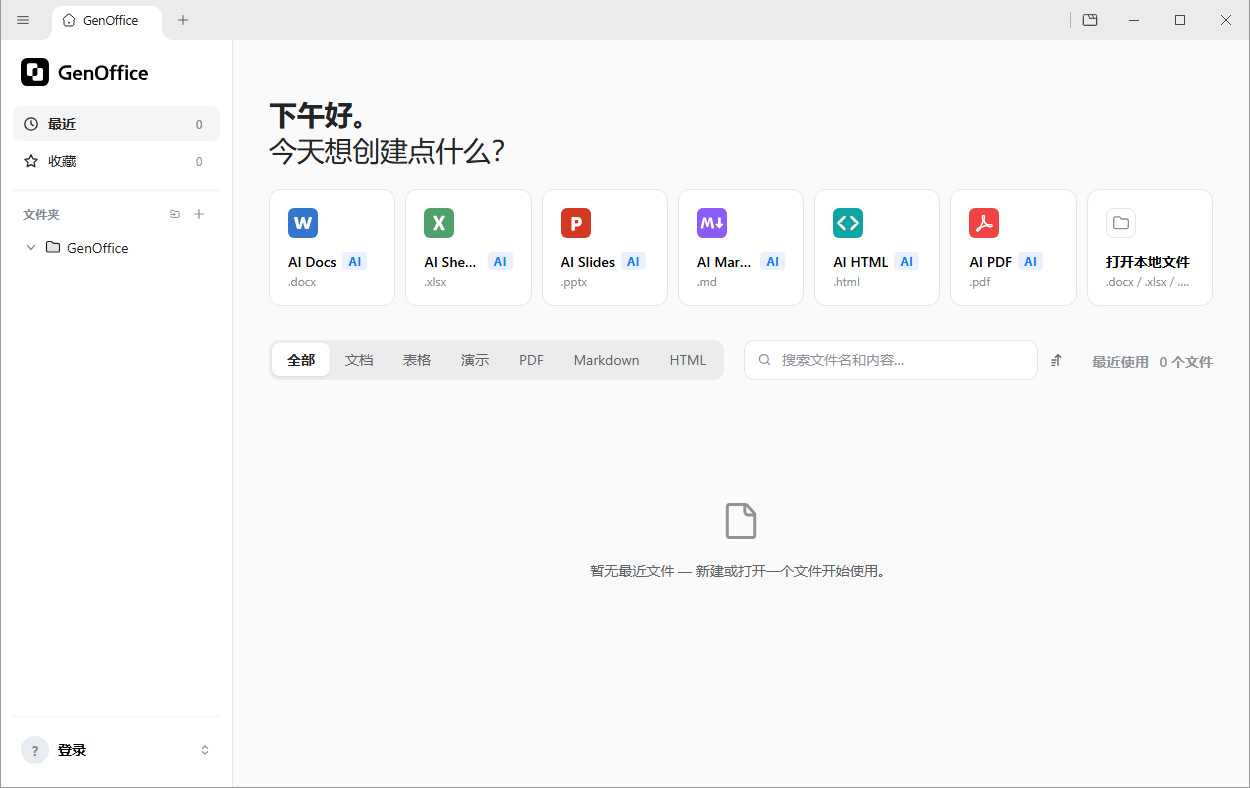Select the Markdown filter tab
This screenshot has width=1250, height=788.
(x=606, y=360)
